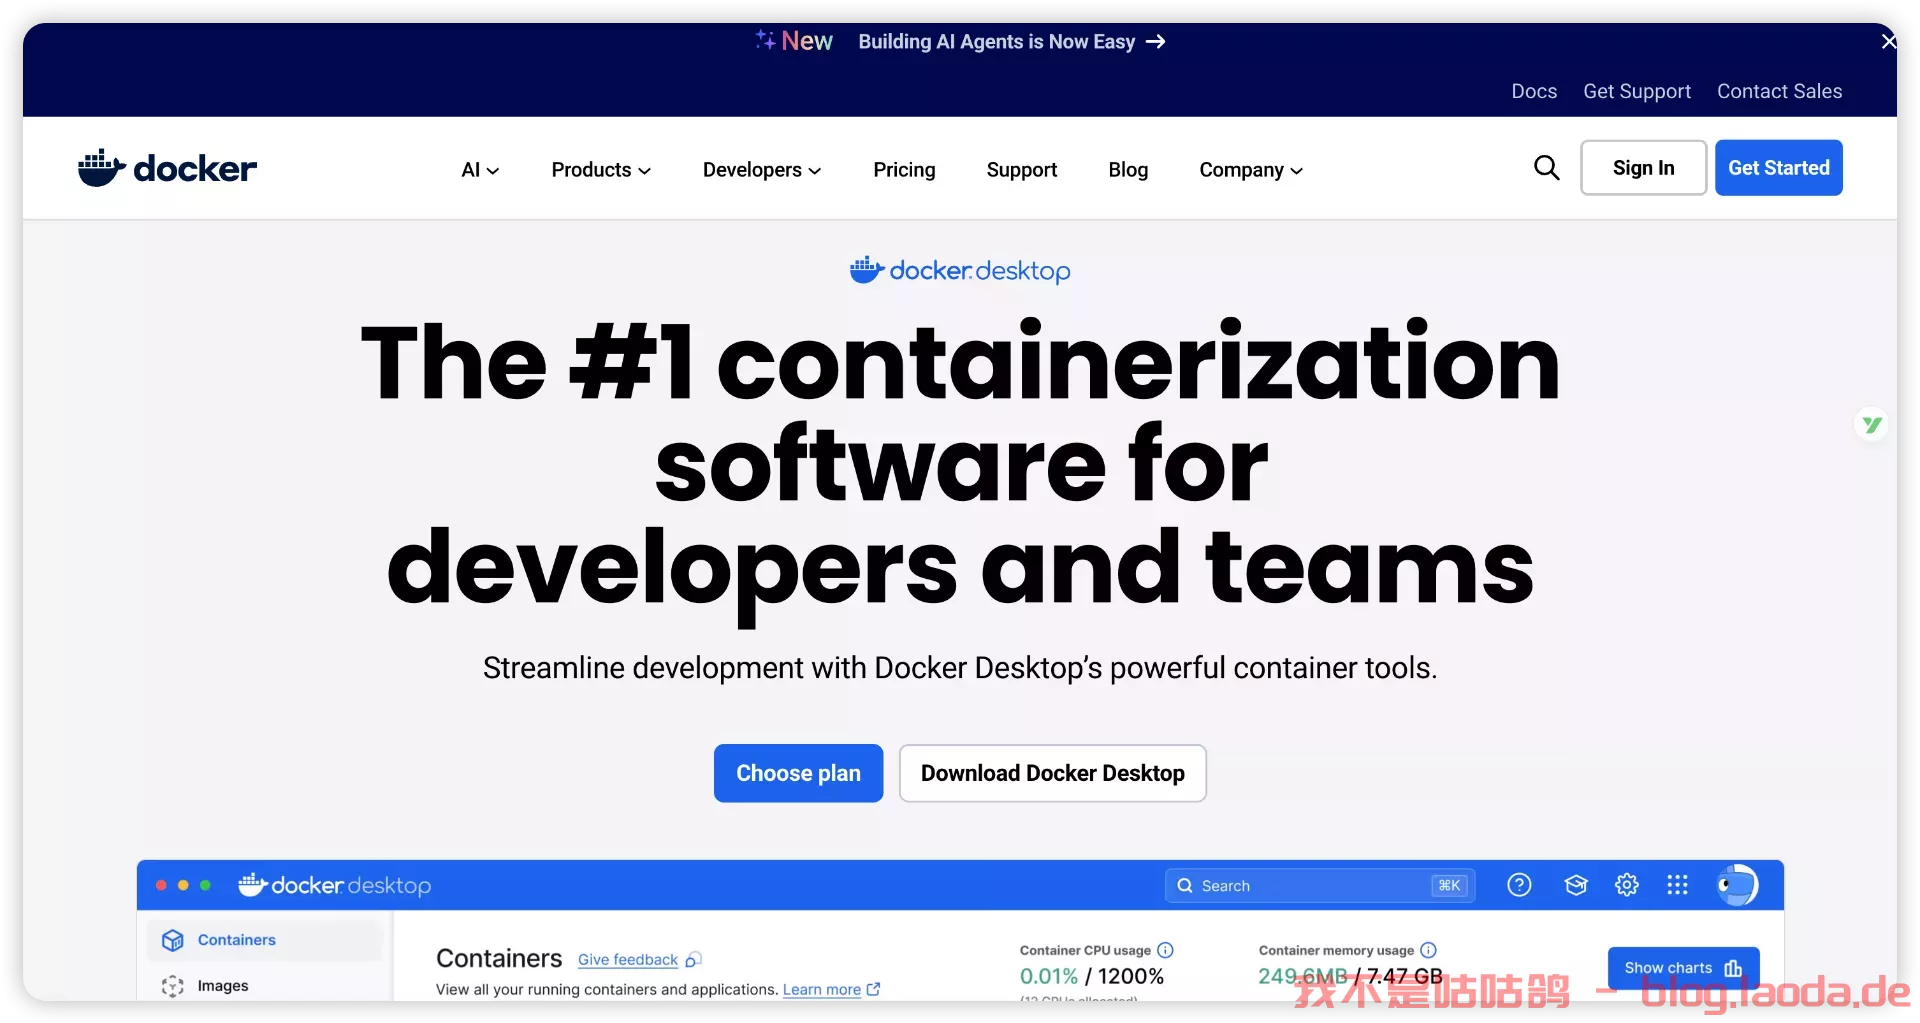Click the Learn more link

click(x=822, y=990)
